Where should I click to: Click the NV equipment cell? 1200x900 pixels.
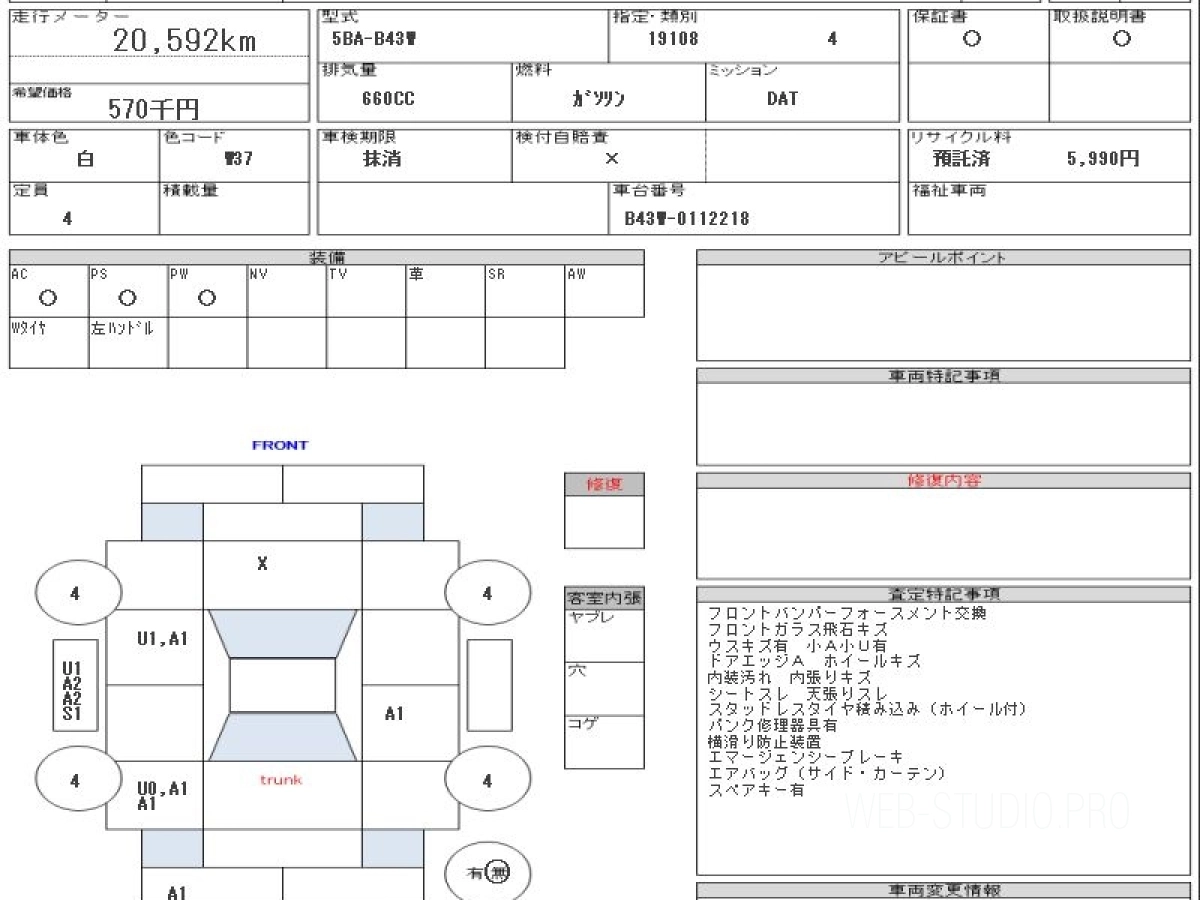pyautogui.click(x=287, y=291)
